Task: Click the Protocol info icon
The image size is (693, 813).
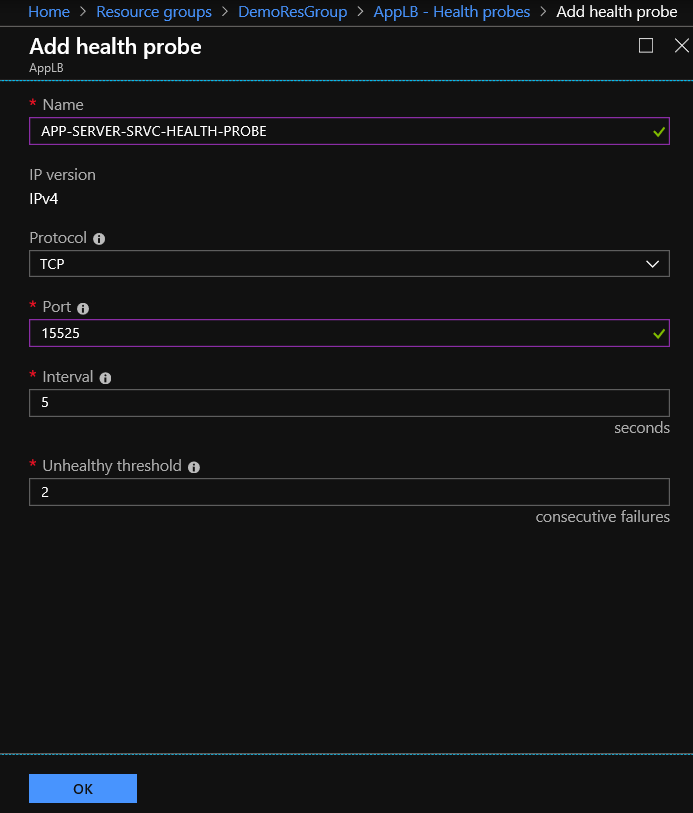Action: pyautogui.click(x=99, y=239)
